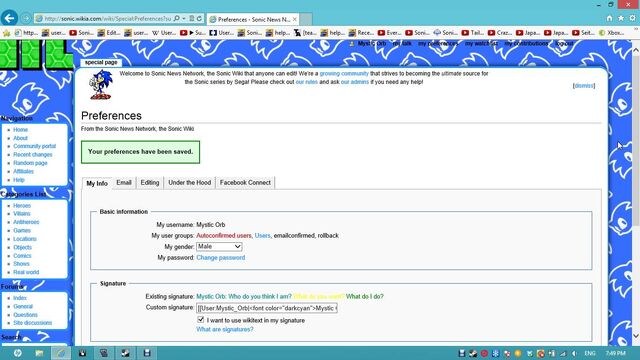Click the Users group link
Viewport: 640px width, 360px height.
pos(262,236)
